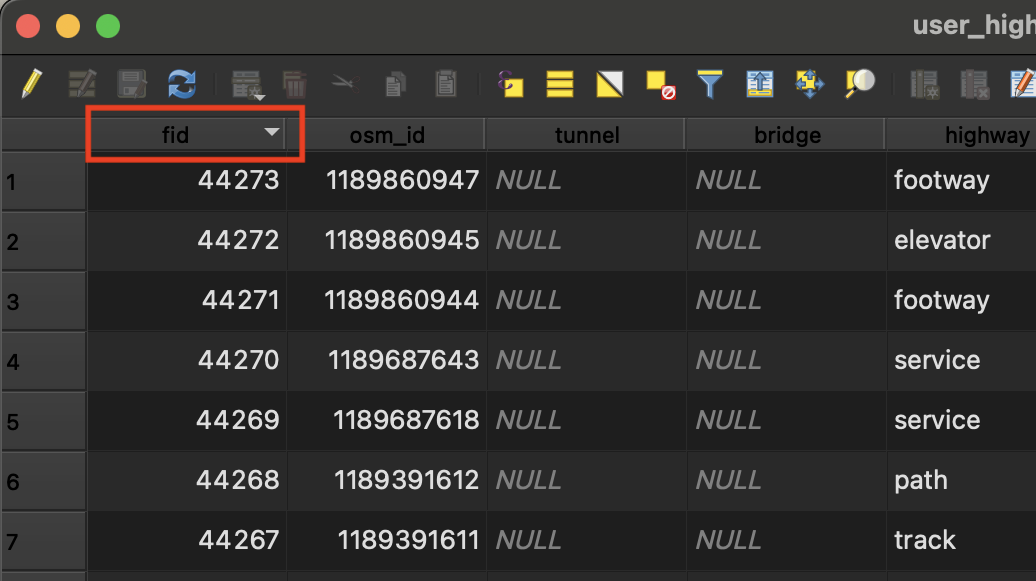The width and height of the screenshot is (1036, 581).
Task: Open Select features using an expression
Action: 511,84
